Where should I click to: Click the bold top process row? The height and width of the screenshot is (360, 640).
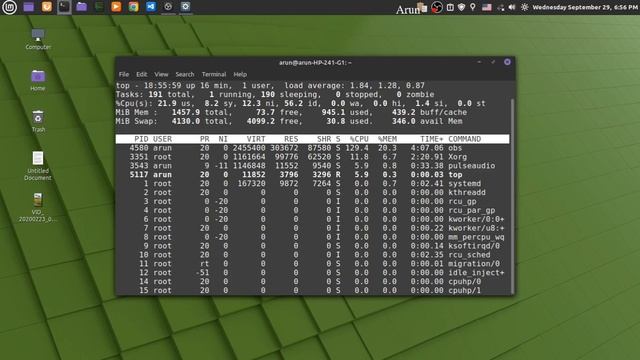pyautogui.click(x=312, y=175)
